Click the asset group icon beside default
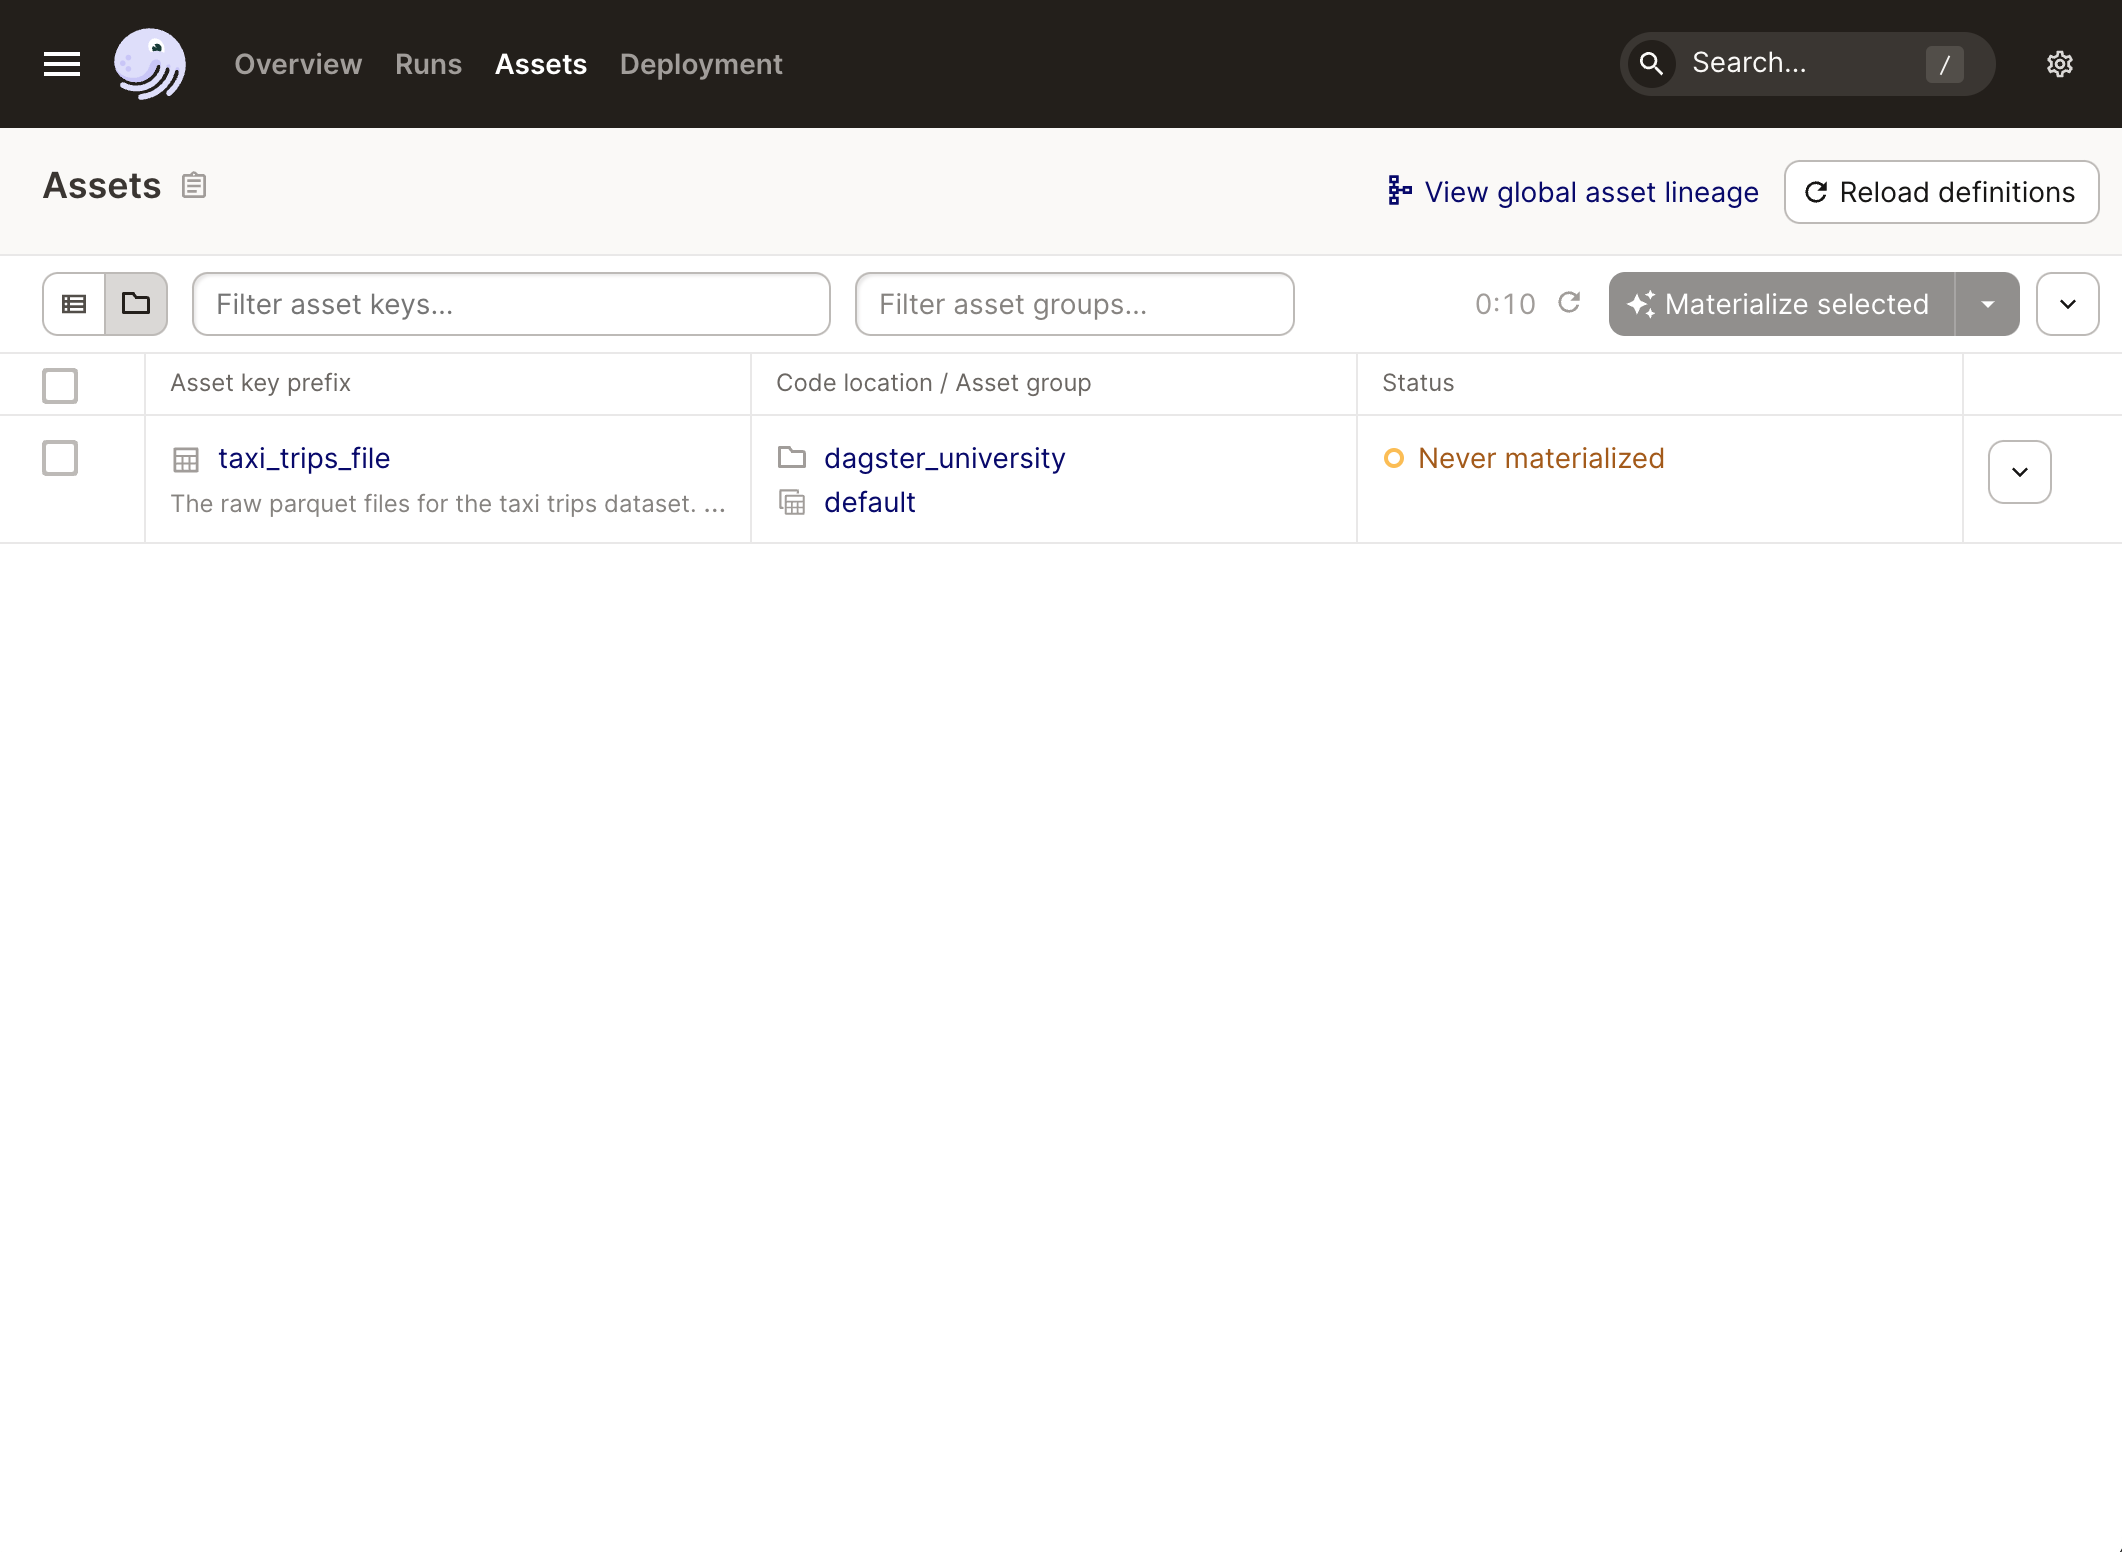Screen dimensions: 2122x1552 (792, 502)
